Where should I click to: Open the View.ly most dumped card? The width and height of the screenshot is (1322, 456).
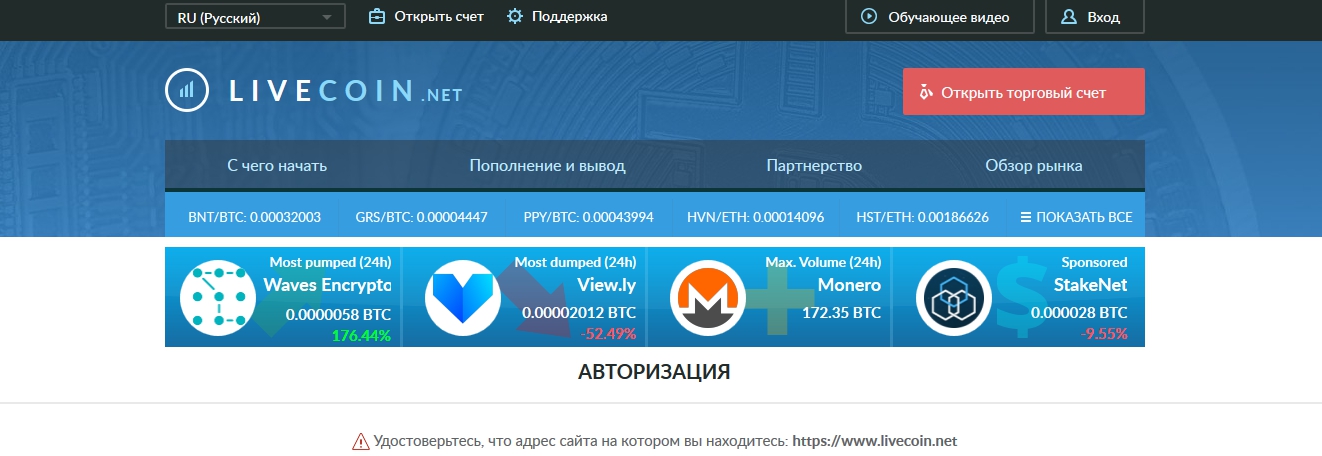coord(525,297)
